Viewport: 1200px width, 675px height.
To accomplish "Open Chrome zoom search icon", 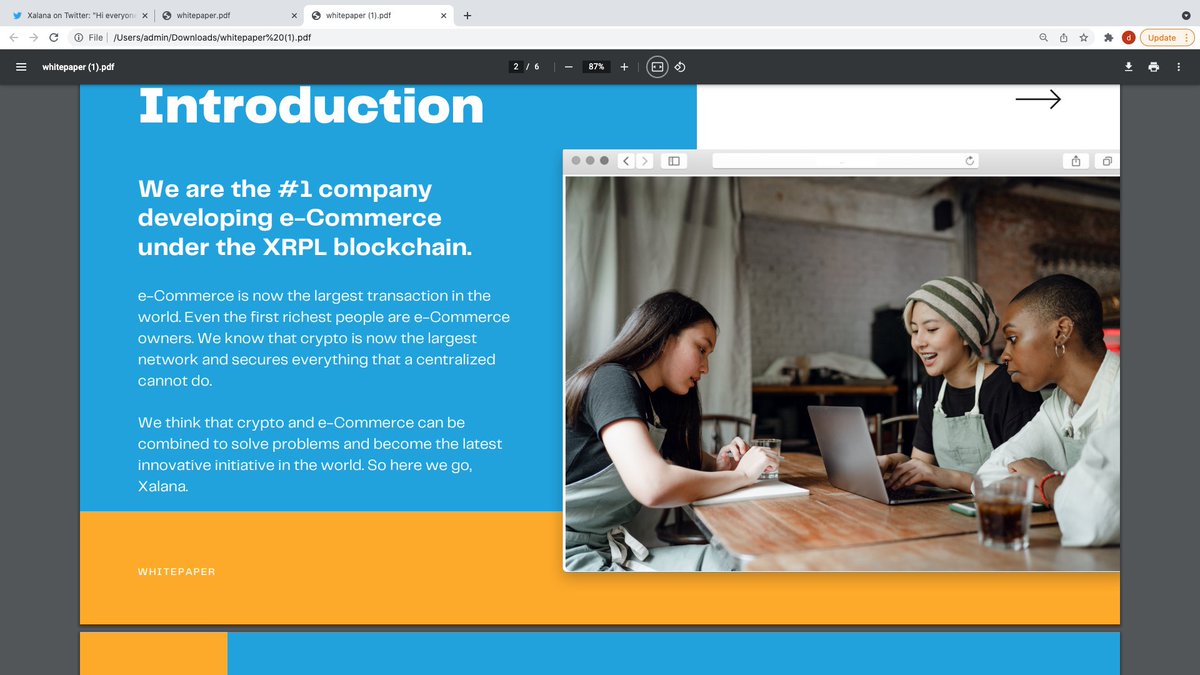I will coord(1044,37).
